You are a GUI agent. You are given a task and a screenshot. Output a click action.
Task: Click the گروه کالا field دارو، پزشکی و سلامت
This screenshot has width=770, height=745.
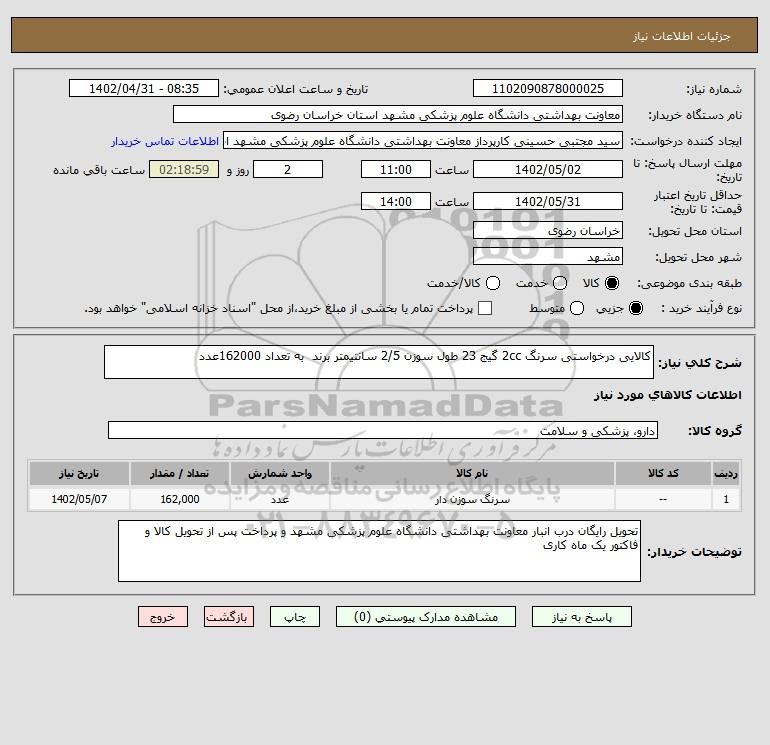(x=383, y=430)
